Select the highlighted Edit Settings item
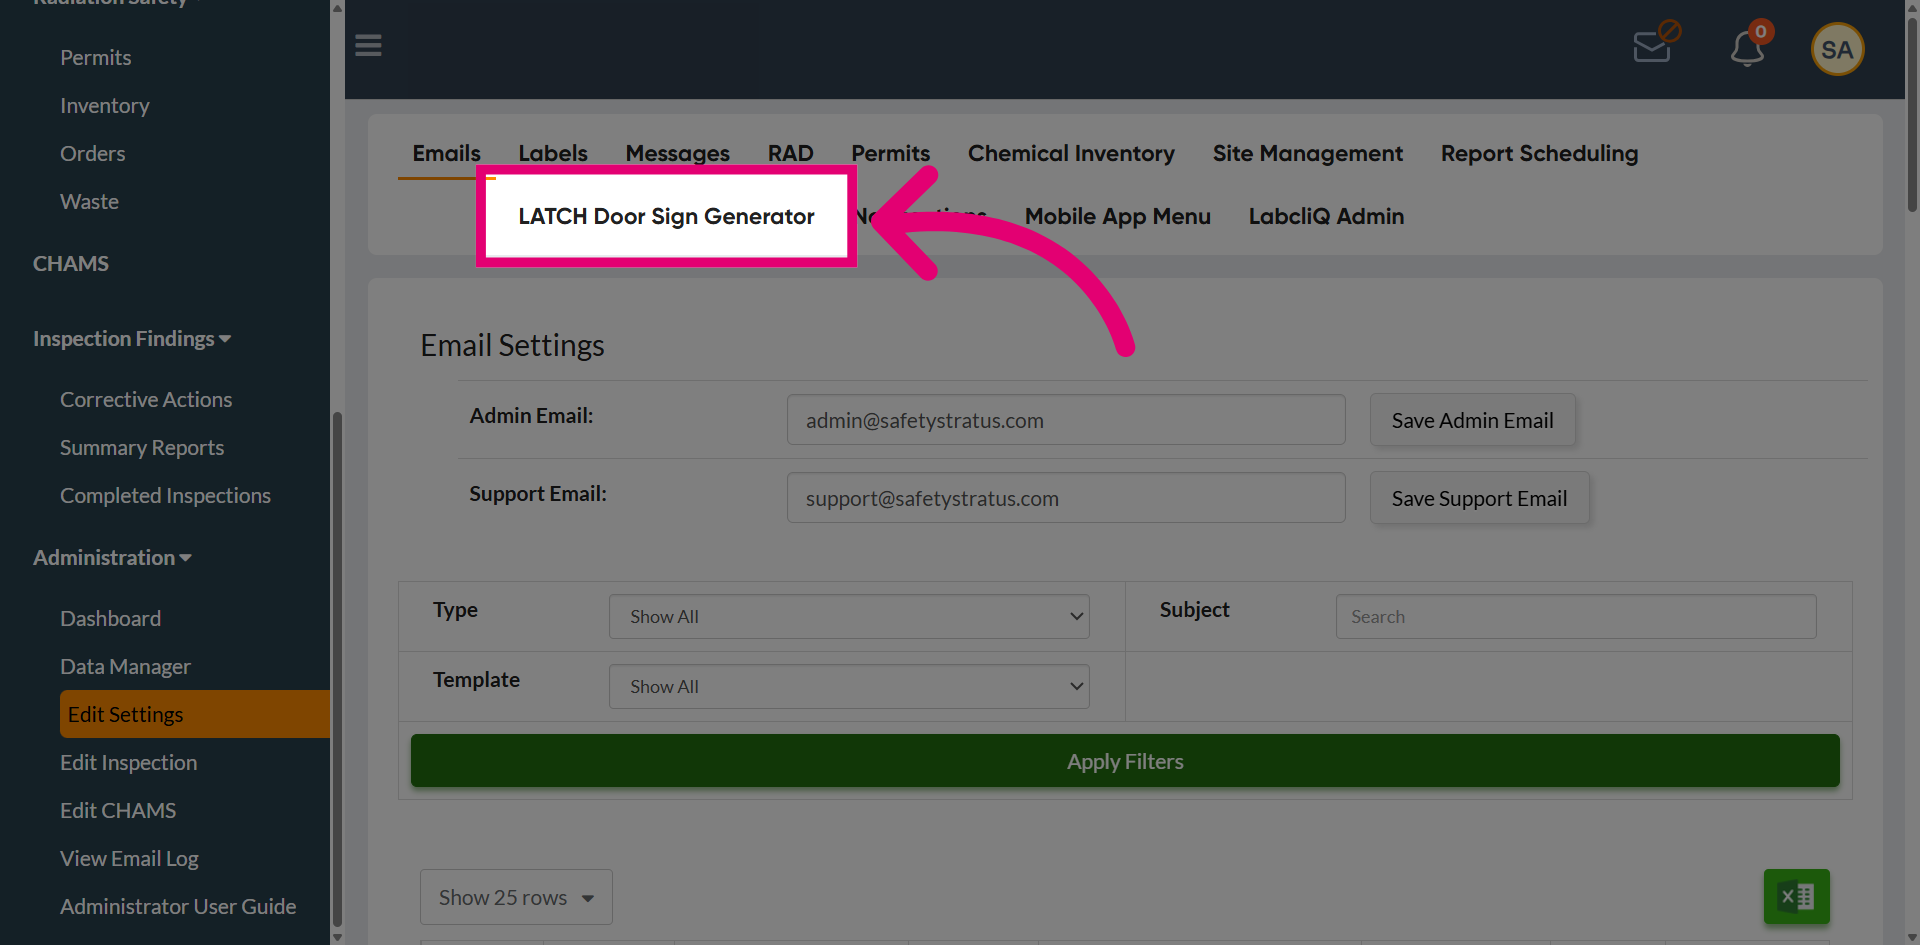This screenshot has width=1920, height=945. coord(195,714)
